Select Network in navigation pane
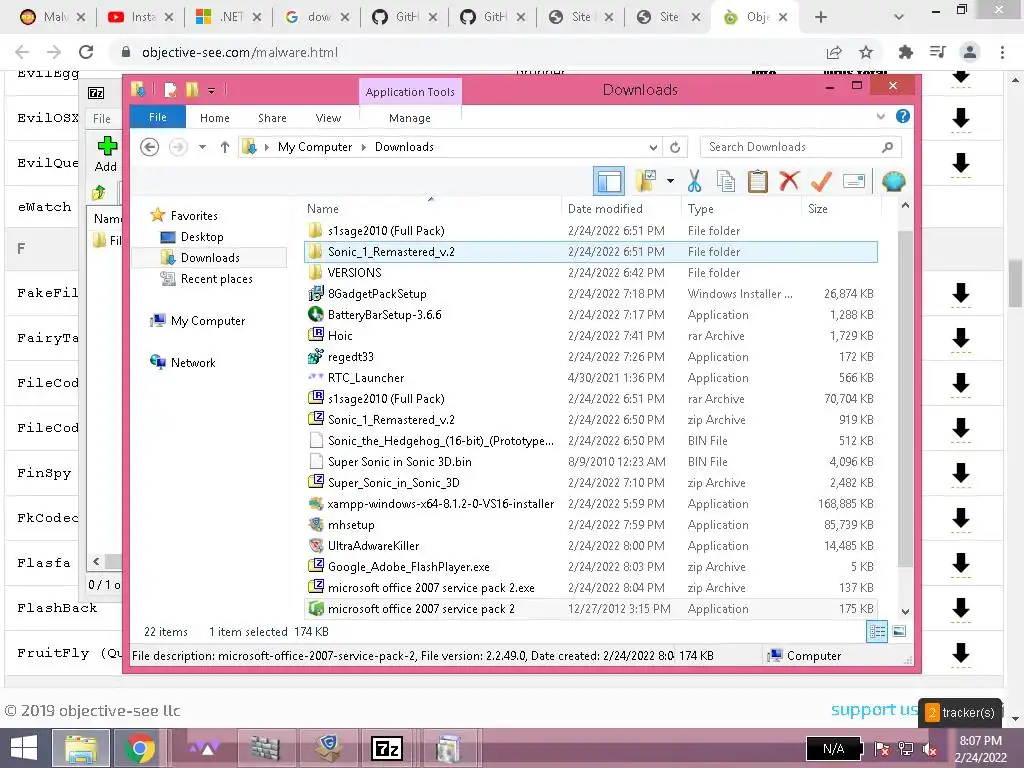 click(x=193, y=362)
